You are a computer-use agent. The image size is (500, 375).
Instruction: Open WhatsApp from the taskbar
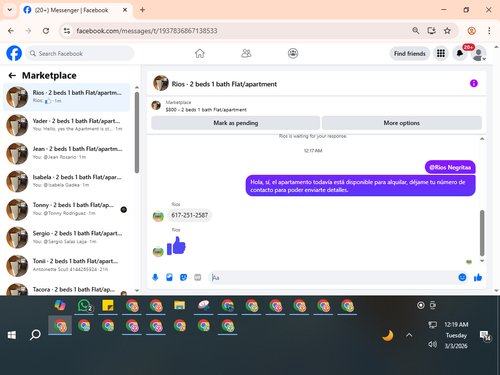(84, 305)
